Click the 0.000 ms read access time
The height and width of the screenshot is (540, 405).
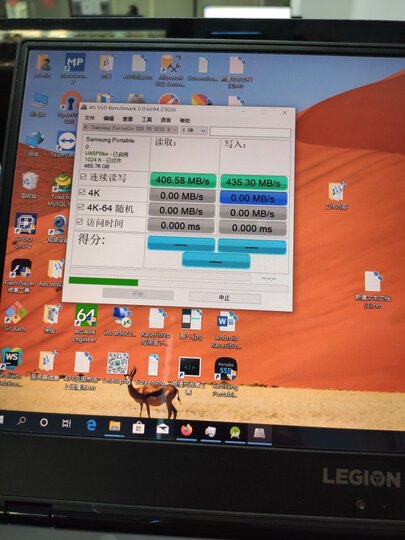coord(181,226)
